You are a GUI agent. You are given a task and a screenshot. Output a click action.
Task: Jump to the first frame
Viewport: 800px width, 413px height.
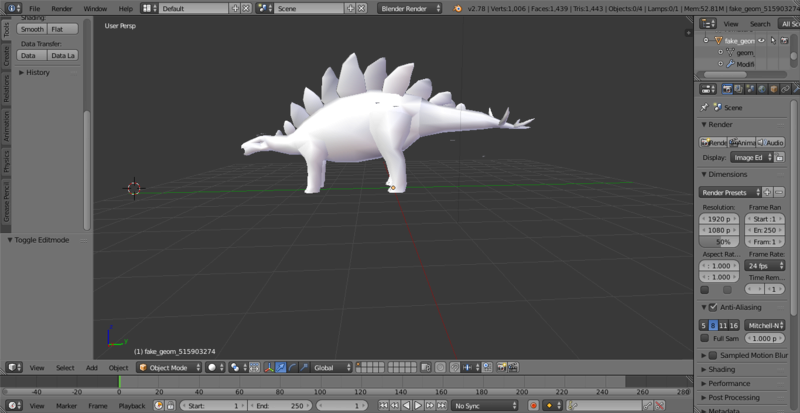(383, 406)
